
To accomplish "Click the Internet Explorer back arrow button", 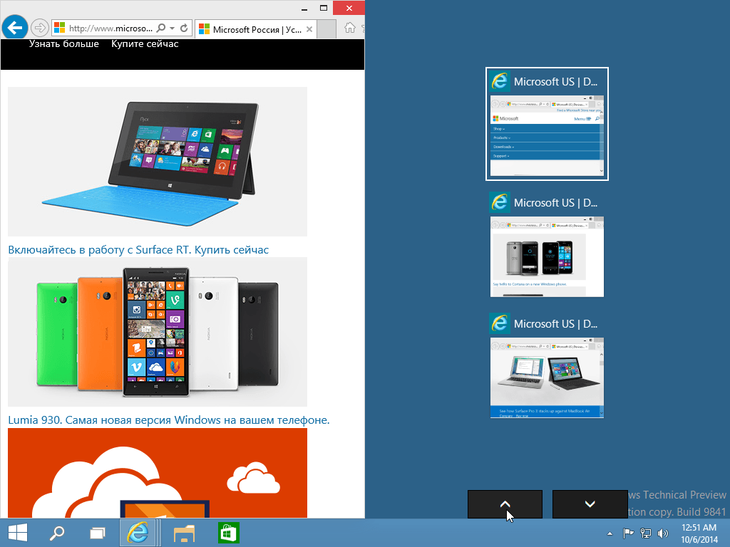I will 15,28.
